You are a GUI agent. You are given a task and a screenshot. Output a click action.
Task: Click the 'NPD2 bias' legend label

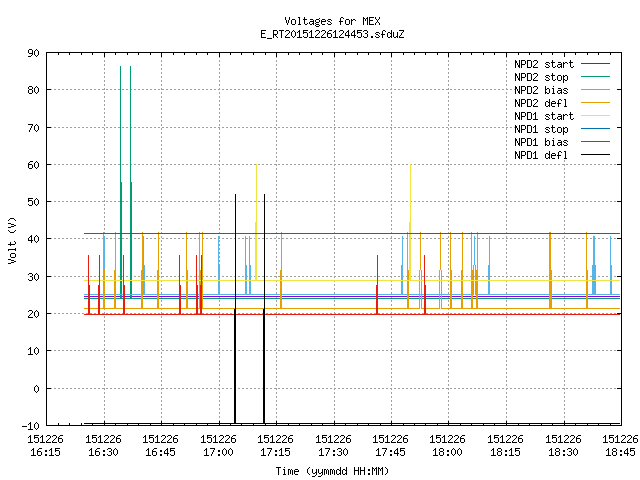[541, 90]
